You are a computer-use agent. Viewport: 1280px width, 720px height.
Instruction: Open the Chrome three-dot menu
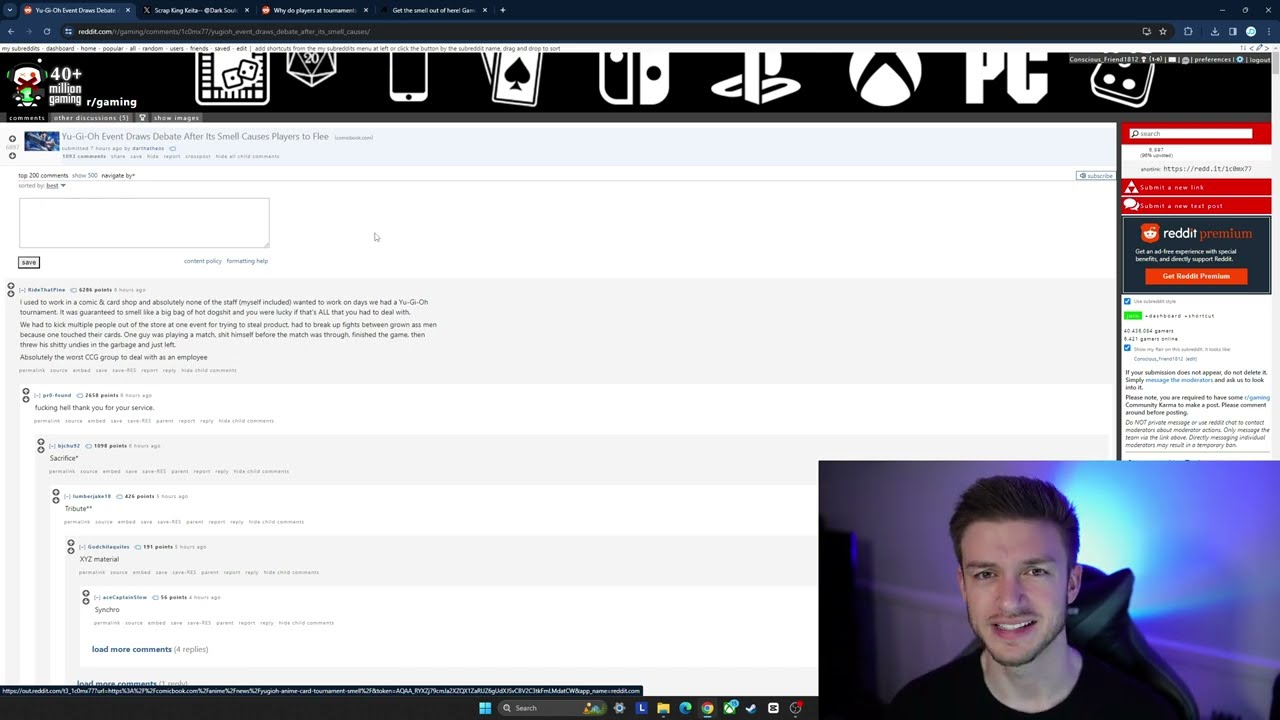1267,31
